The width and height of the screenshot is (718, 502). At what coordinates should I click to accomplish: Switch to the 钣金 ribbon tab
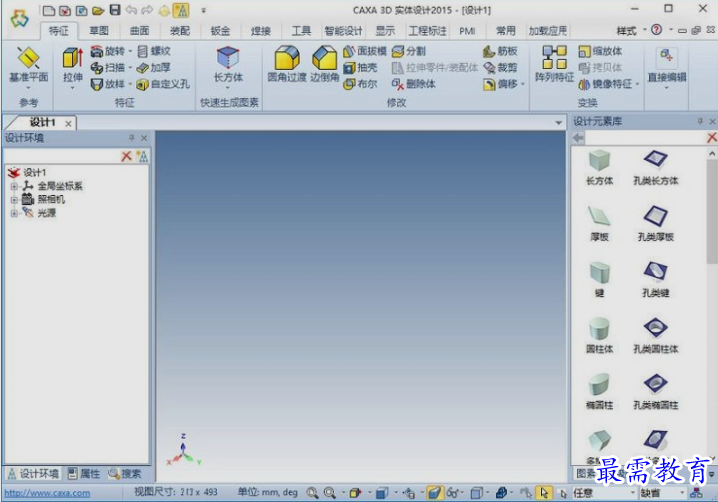tap(220, 31)
